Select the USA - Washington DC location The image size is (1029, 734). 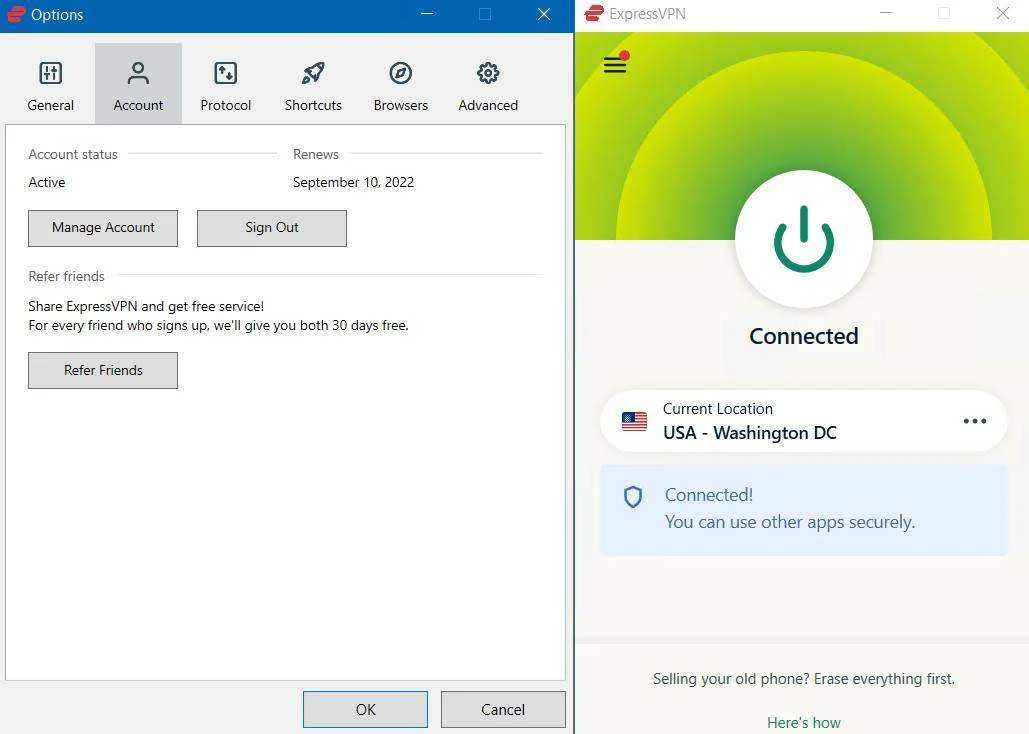804,421
